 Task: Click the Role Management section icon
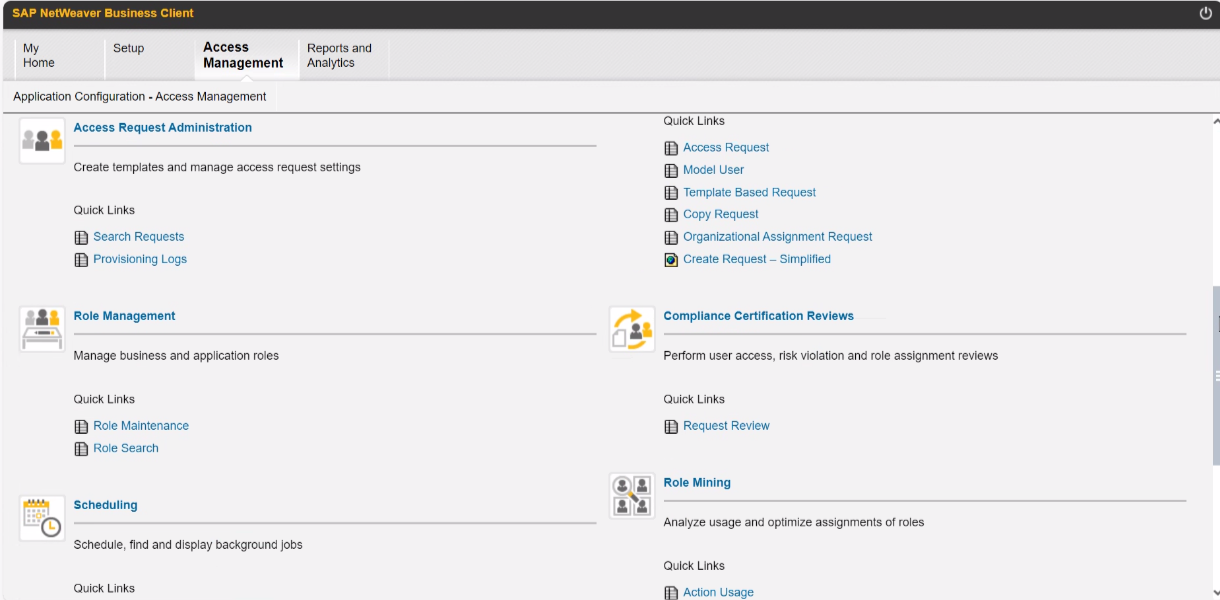[x=42, y=329]
